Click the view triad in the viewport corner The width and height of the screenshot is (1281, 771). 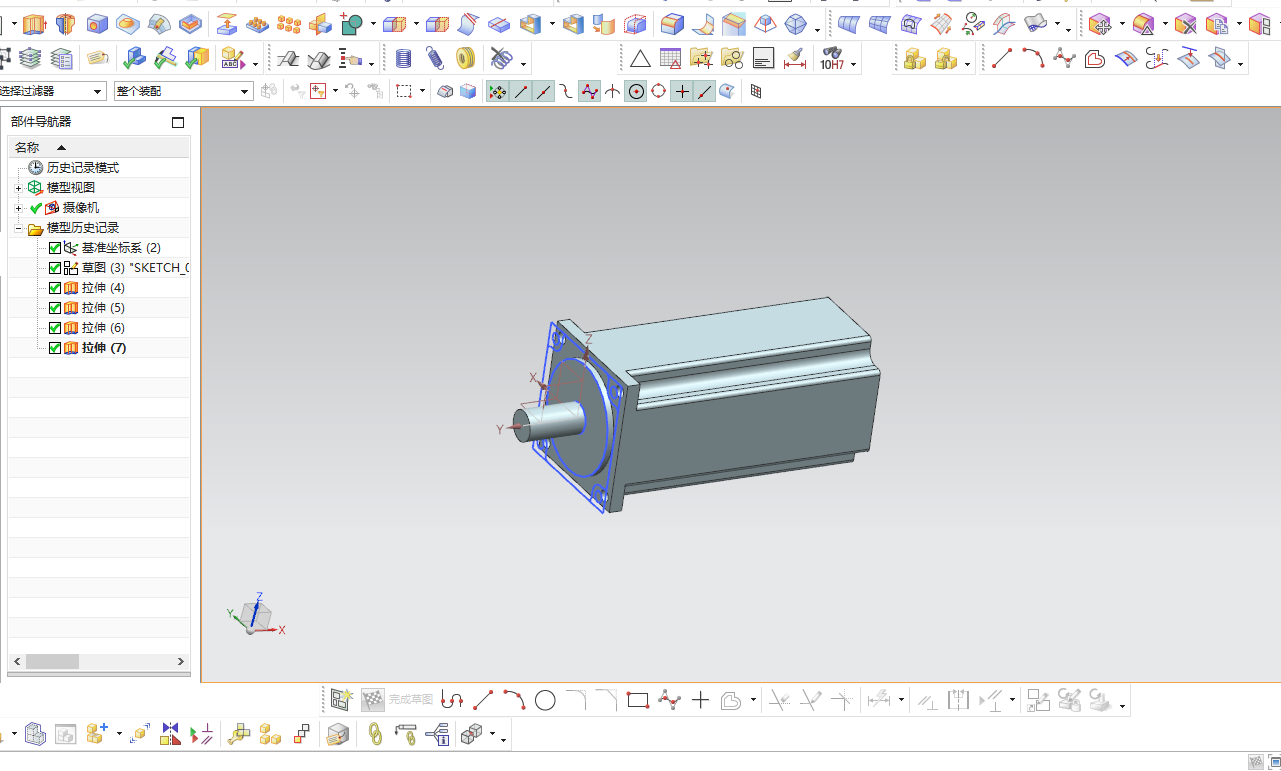click(256, 615)
